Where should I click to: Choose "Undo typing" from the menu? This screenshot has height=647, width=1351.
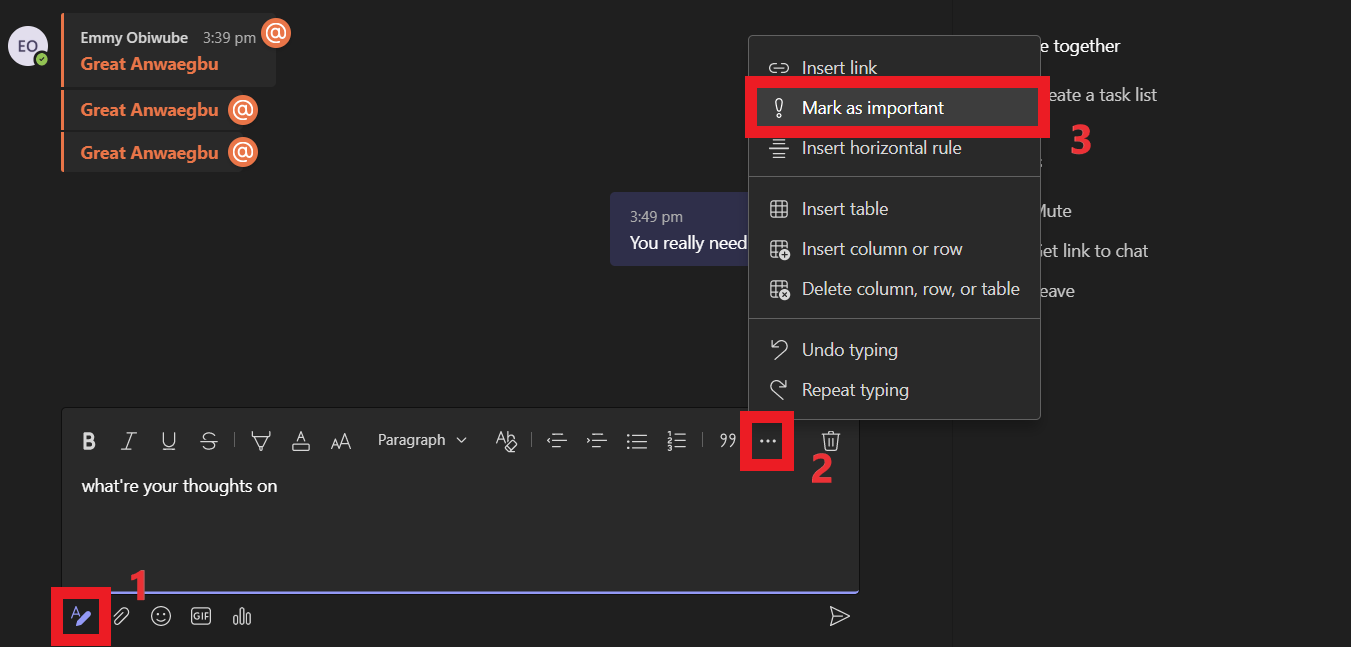[x=849, y=349]
